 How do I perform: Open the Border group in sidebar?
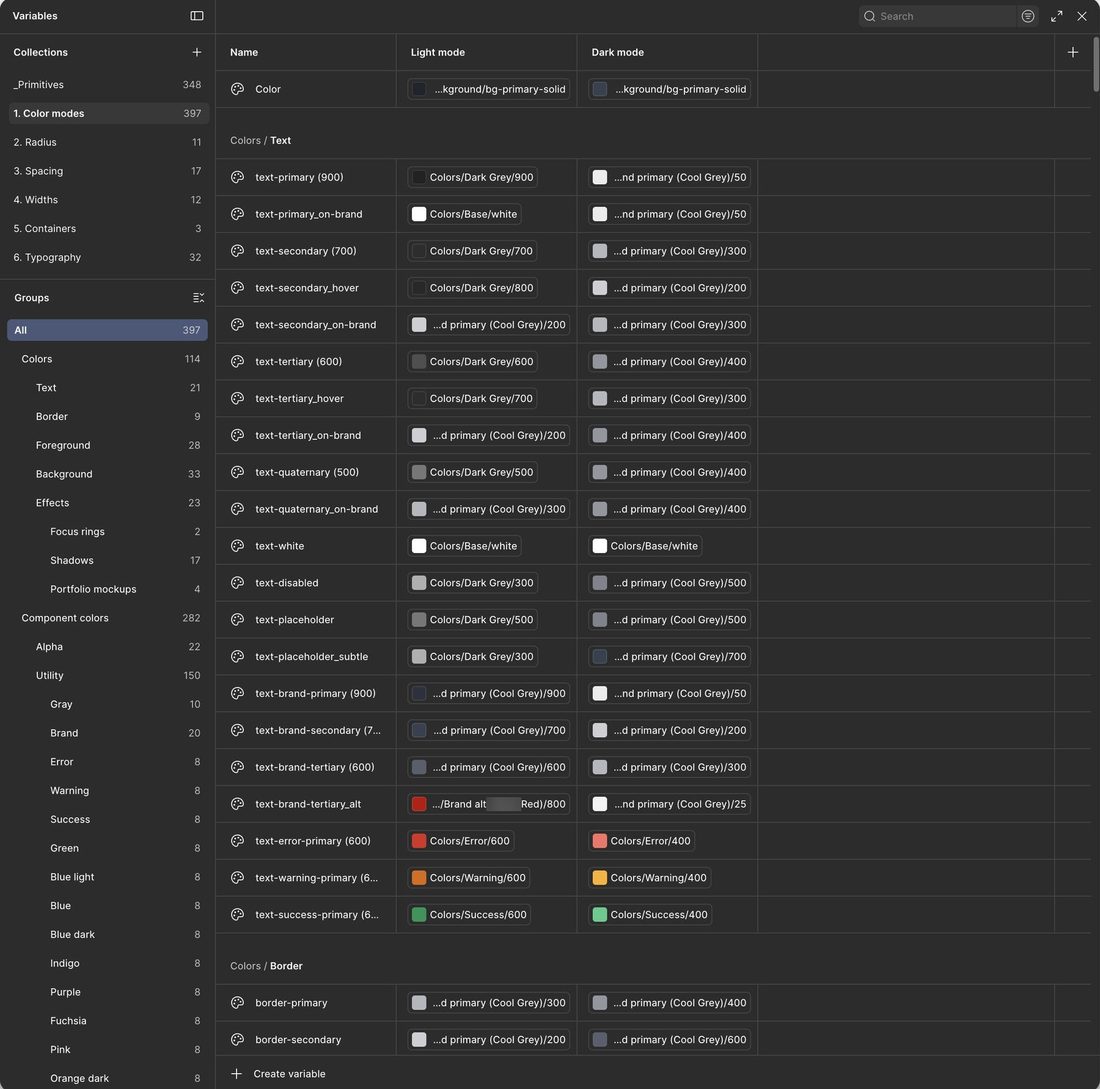click(x=107, y=416)
